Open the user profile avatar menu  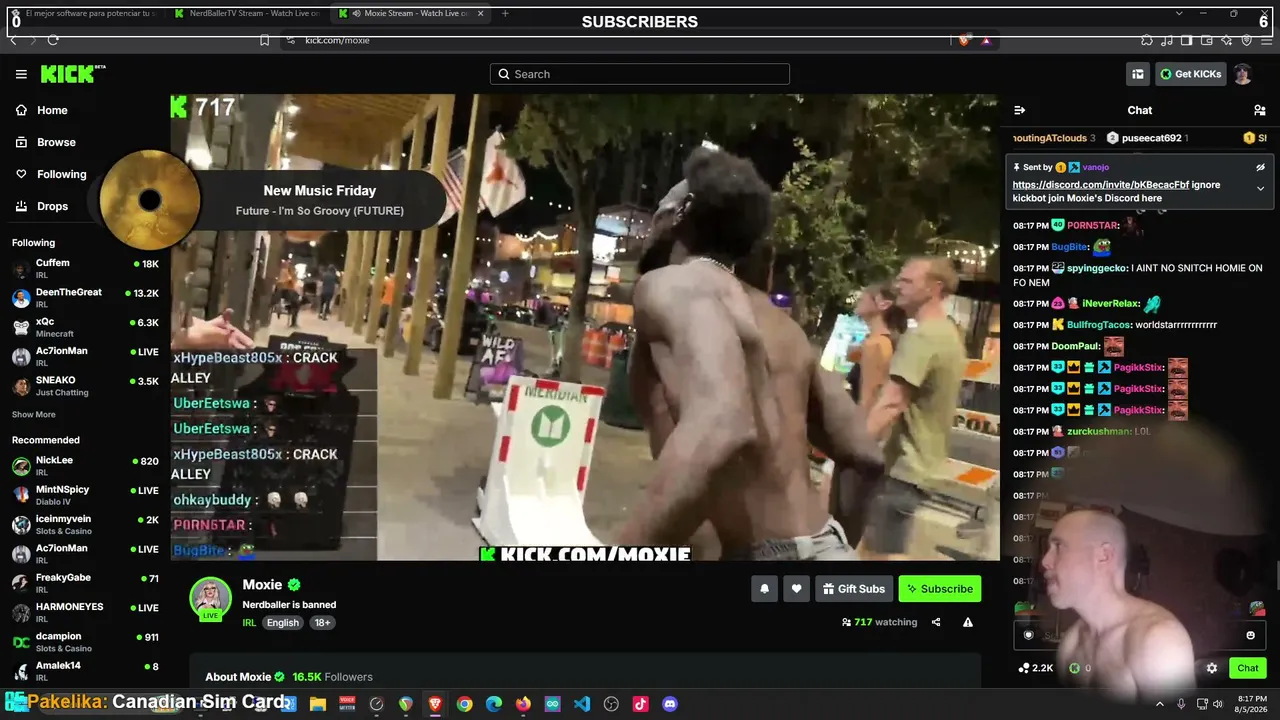pyautogui.click(x=1243, y=74)
